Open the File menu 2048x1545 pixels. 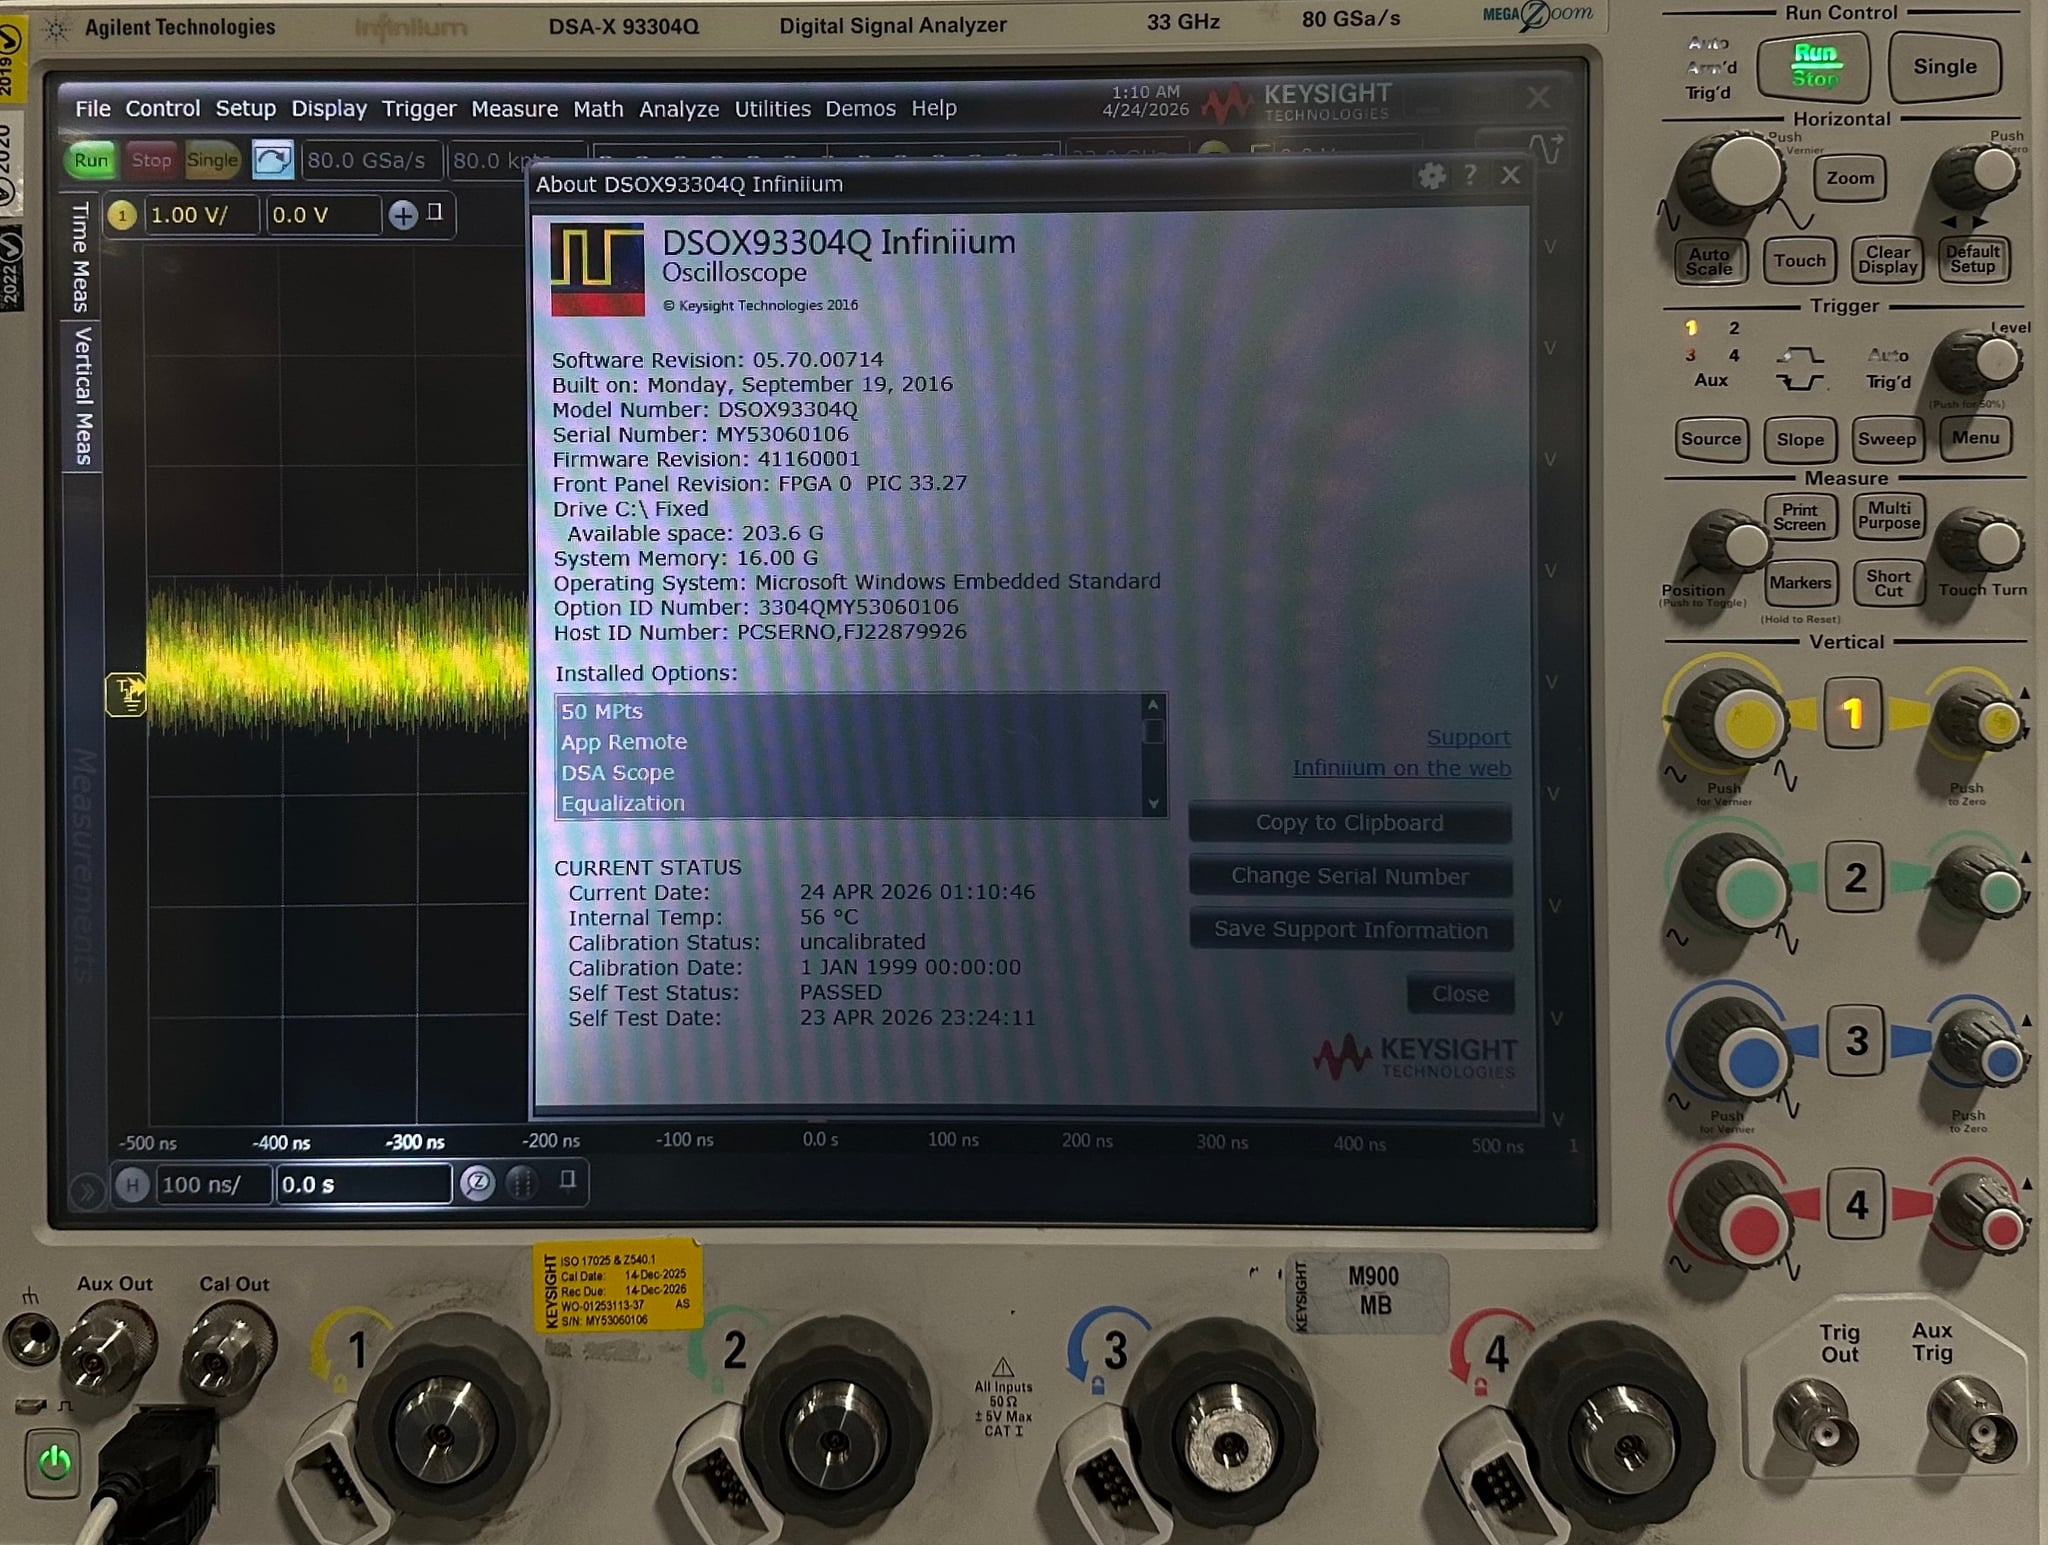(x=93, y=109)
